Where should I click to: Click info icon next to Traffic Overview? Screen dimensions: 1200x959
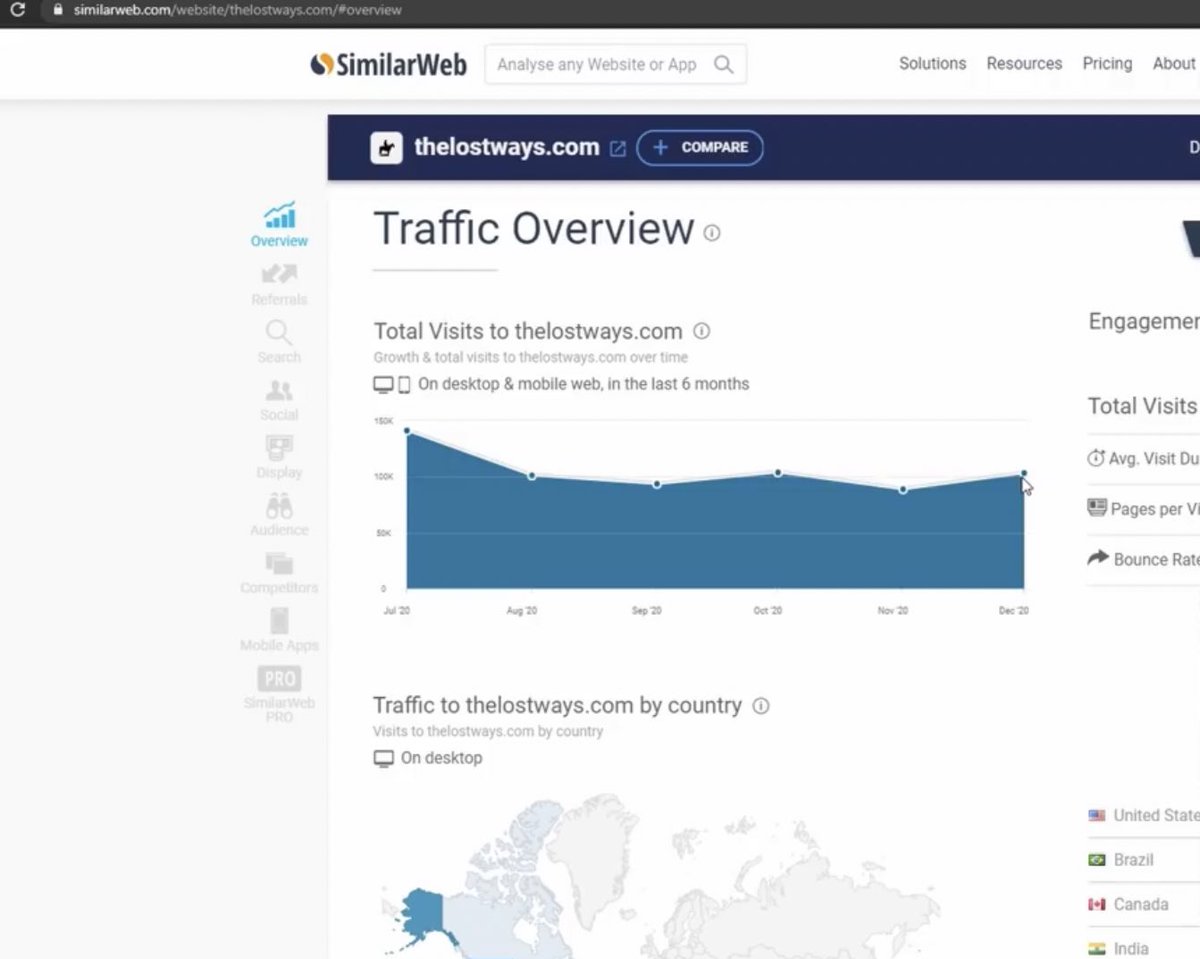tap(712, 233)
